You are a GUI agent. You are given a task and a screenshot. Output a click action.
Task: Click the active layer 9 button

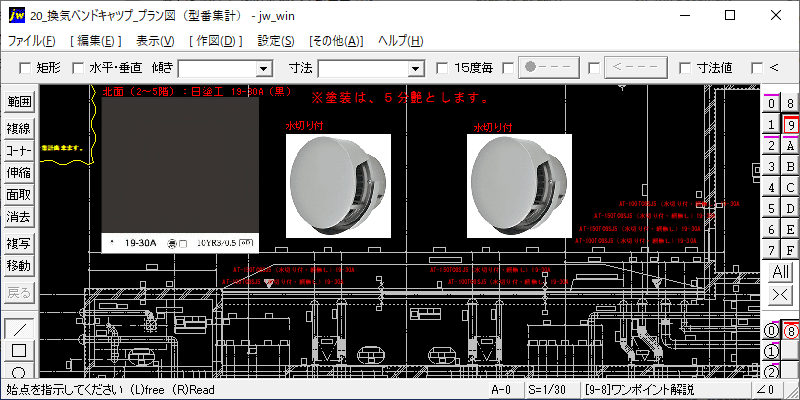[x=790, y=124]
